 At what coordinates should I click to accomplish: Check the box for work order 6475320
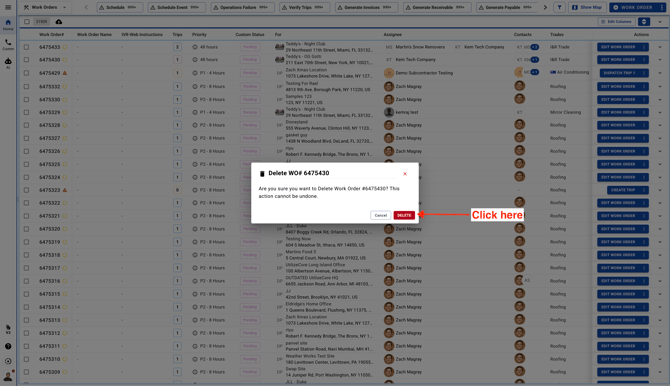point(26,229)
